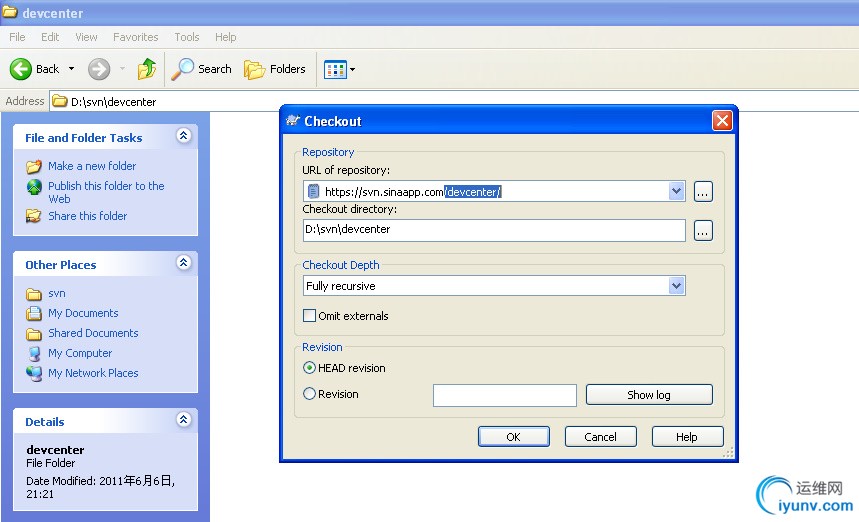Open the Checkout Depth dropdown
The width and height of the screenshot is (859, 522).
(494, 285)
